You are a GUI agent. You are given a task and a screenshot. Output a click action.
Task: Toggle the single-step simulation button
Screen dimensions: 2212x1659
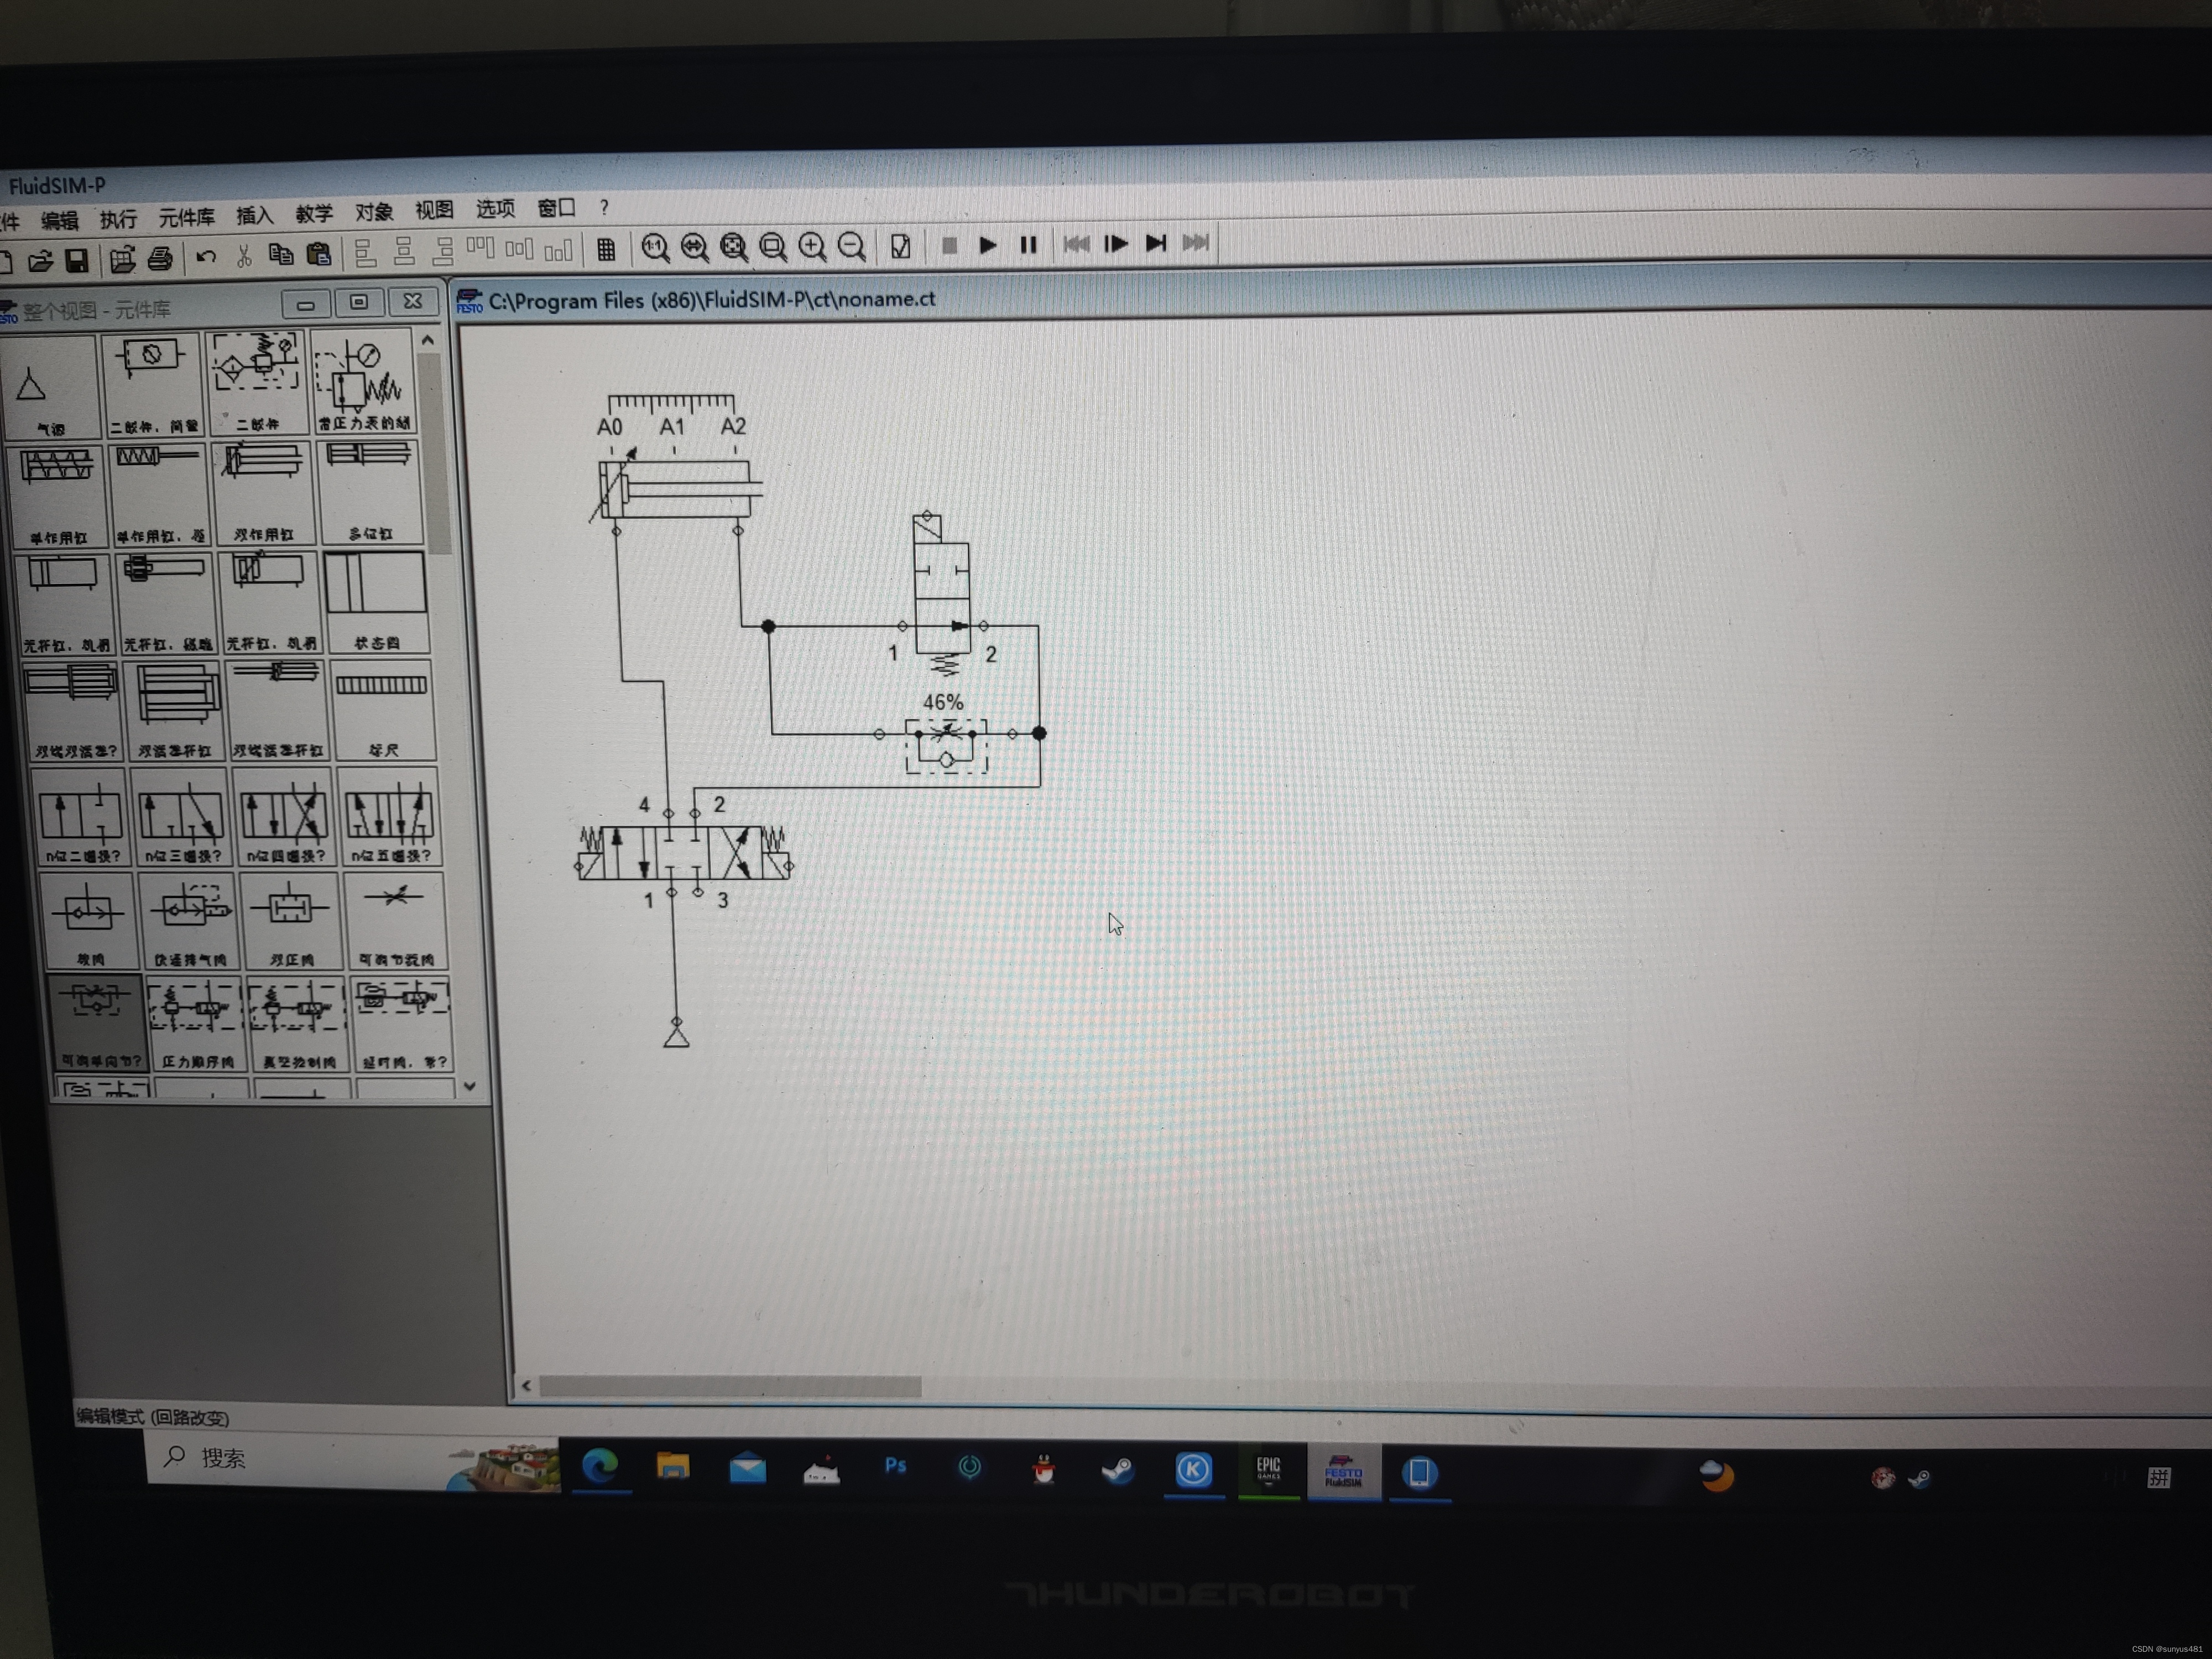pyautogui.click(x=1116, y=244)
